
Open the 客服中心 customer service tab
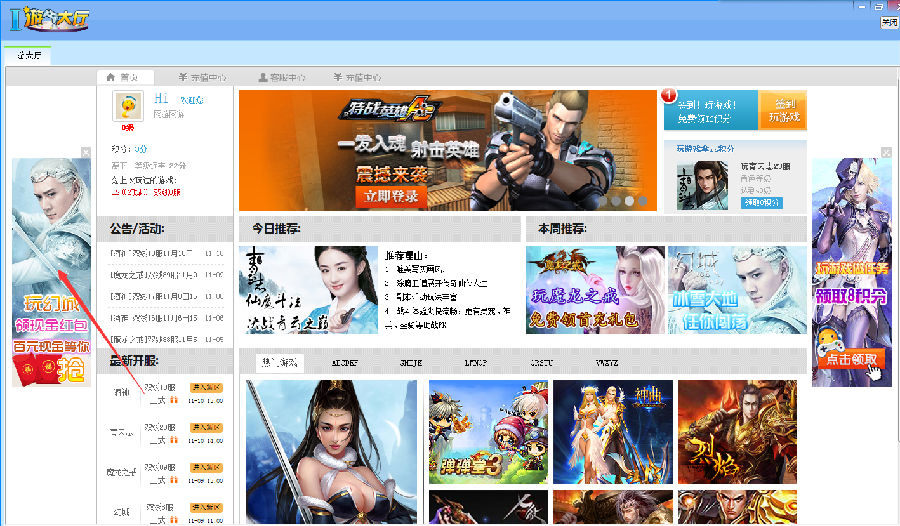pos(281,77)
